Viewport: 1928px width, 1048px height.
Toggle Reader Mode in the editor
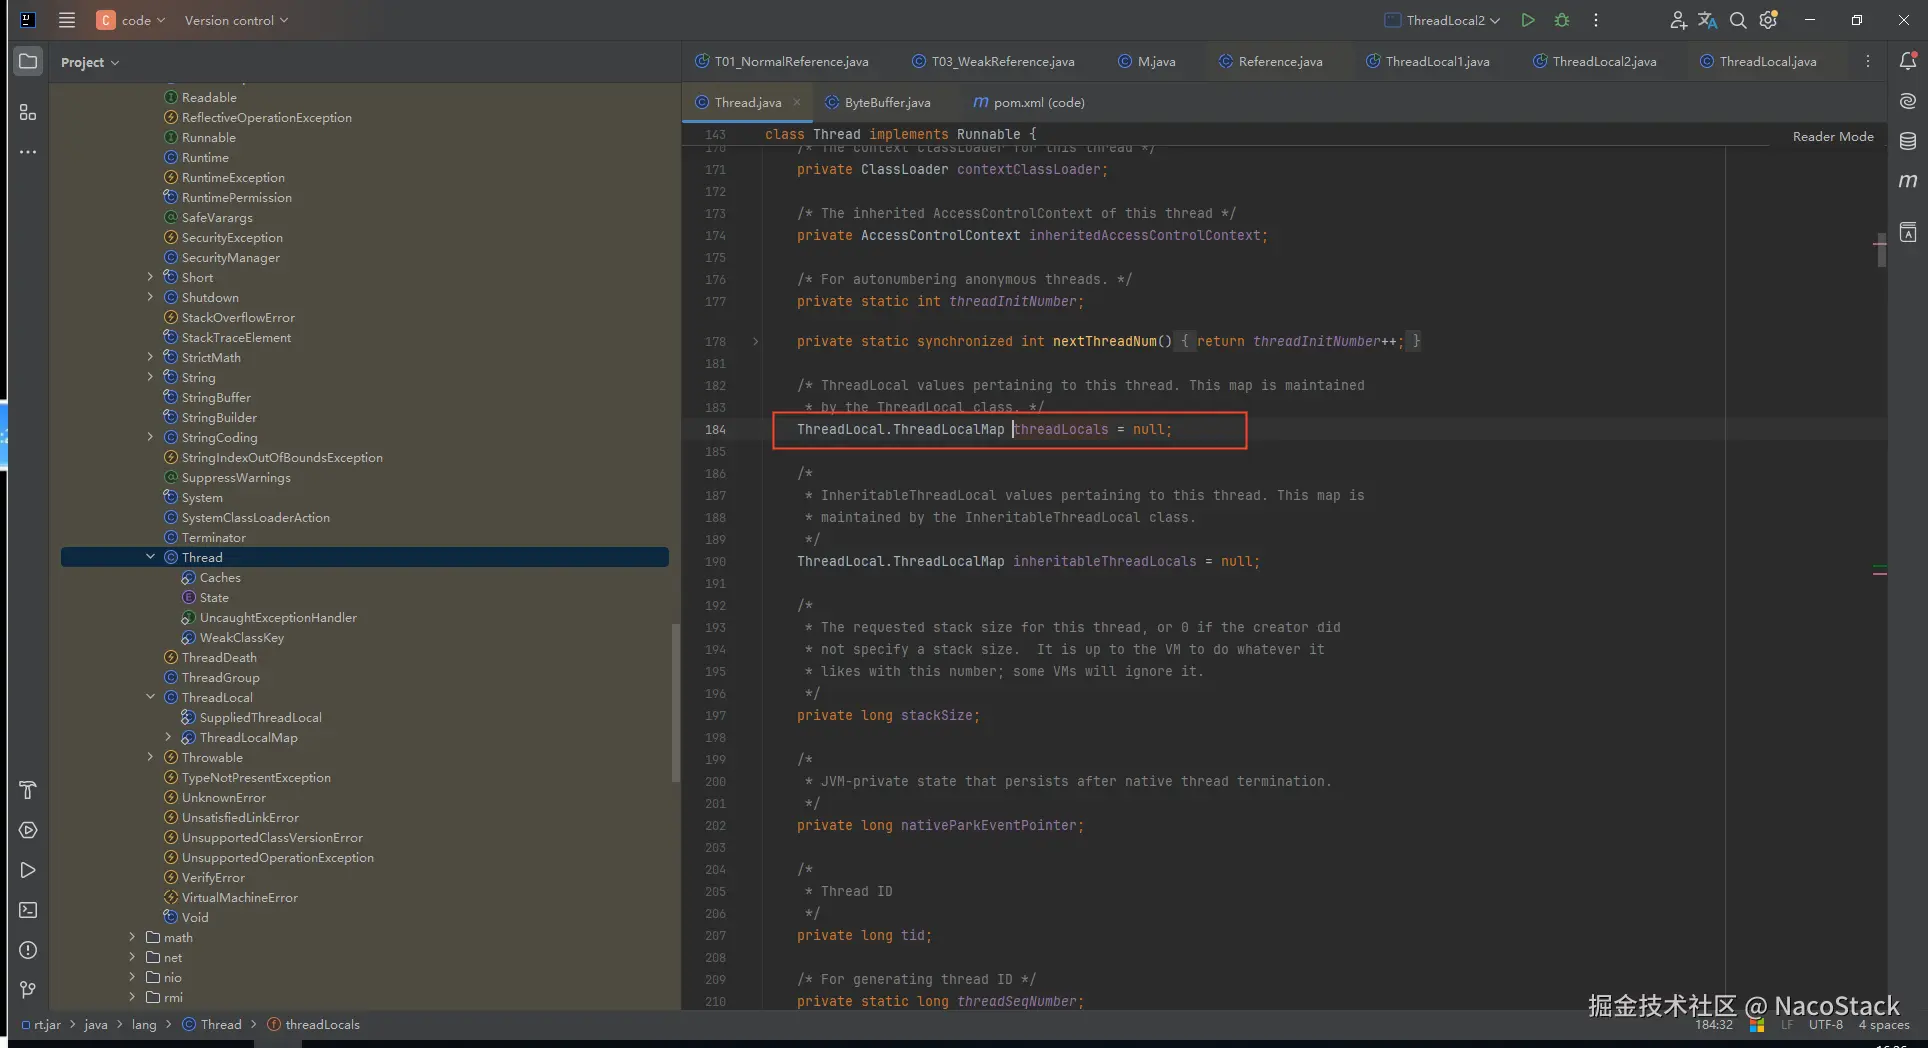coord(1832,136)
